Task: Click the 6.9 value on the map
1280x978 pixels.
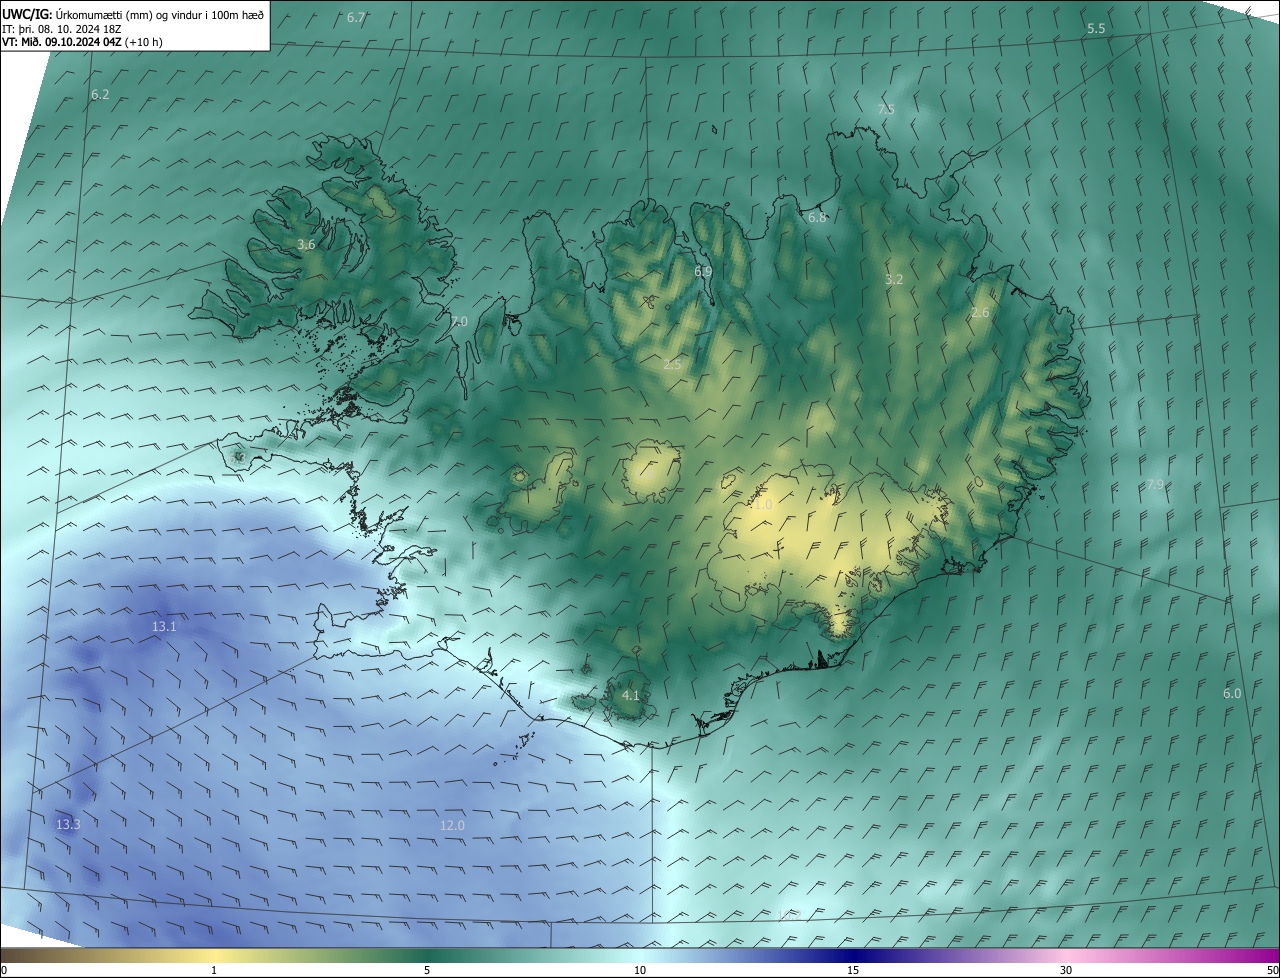Action: [x=703, y=272]
